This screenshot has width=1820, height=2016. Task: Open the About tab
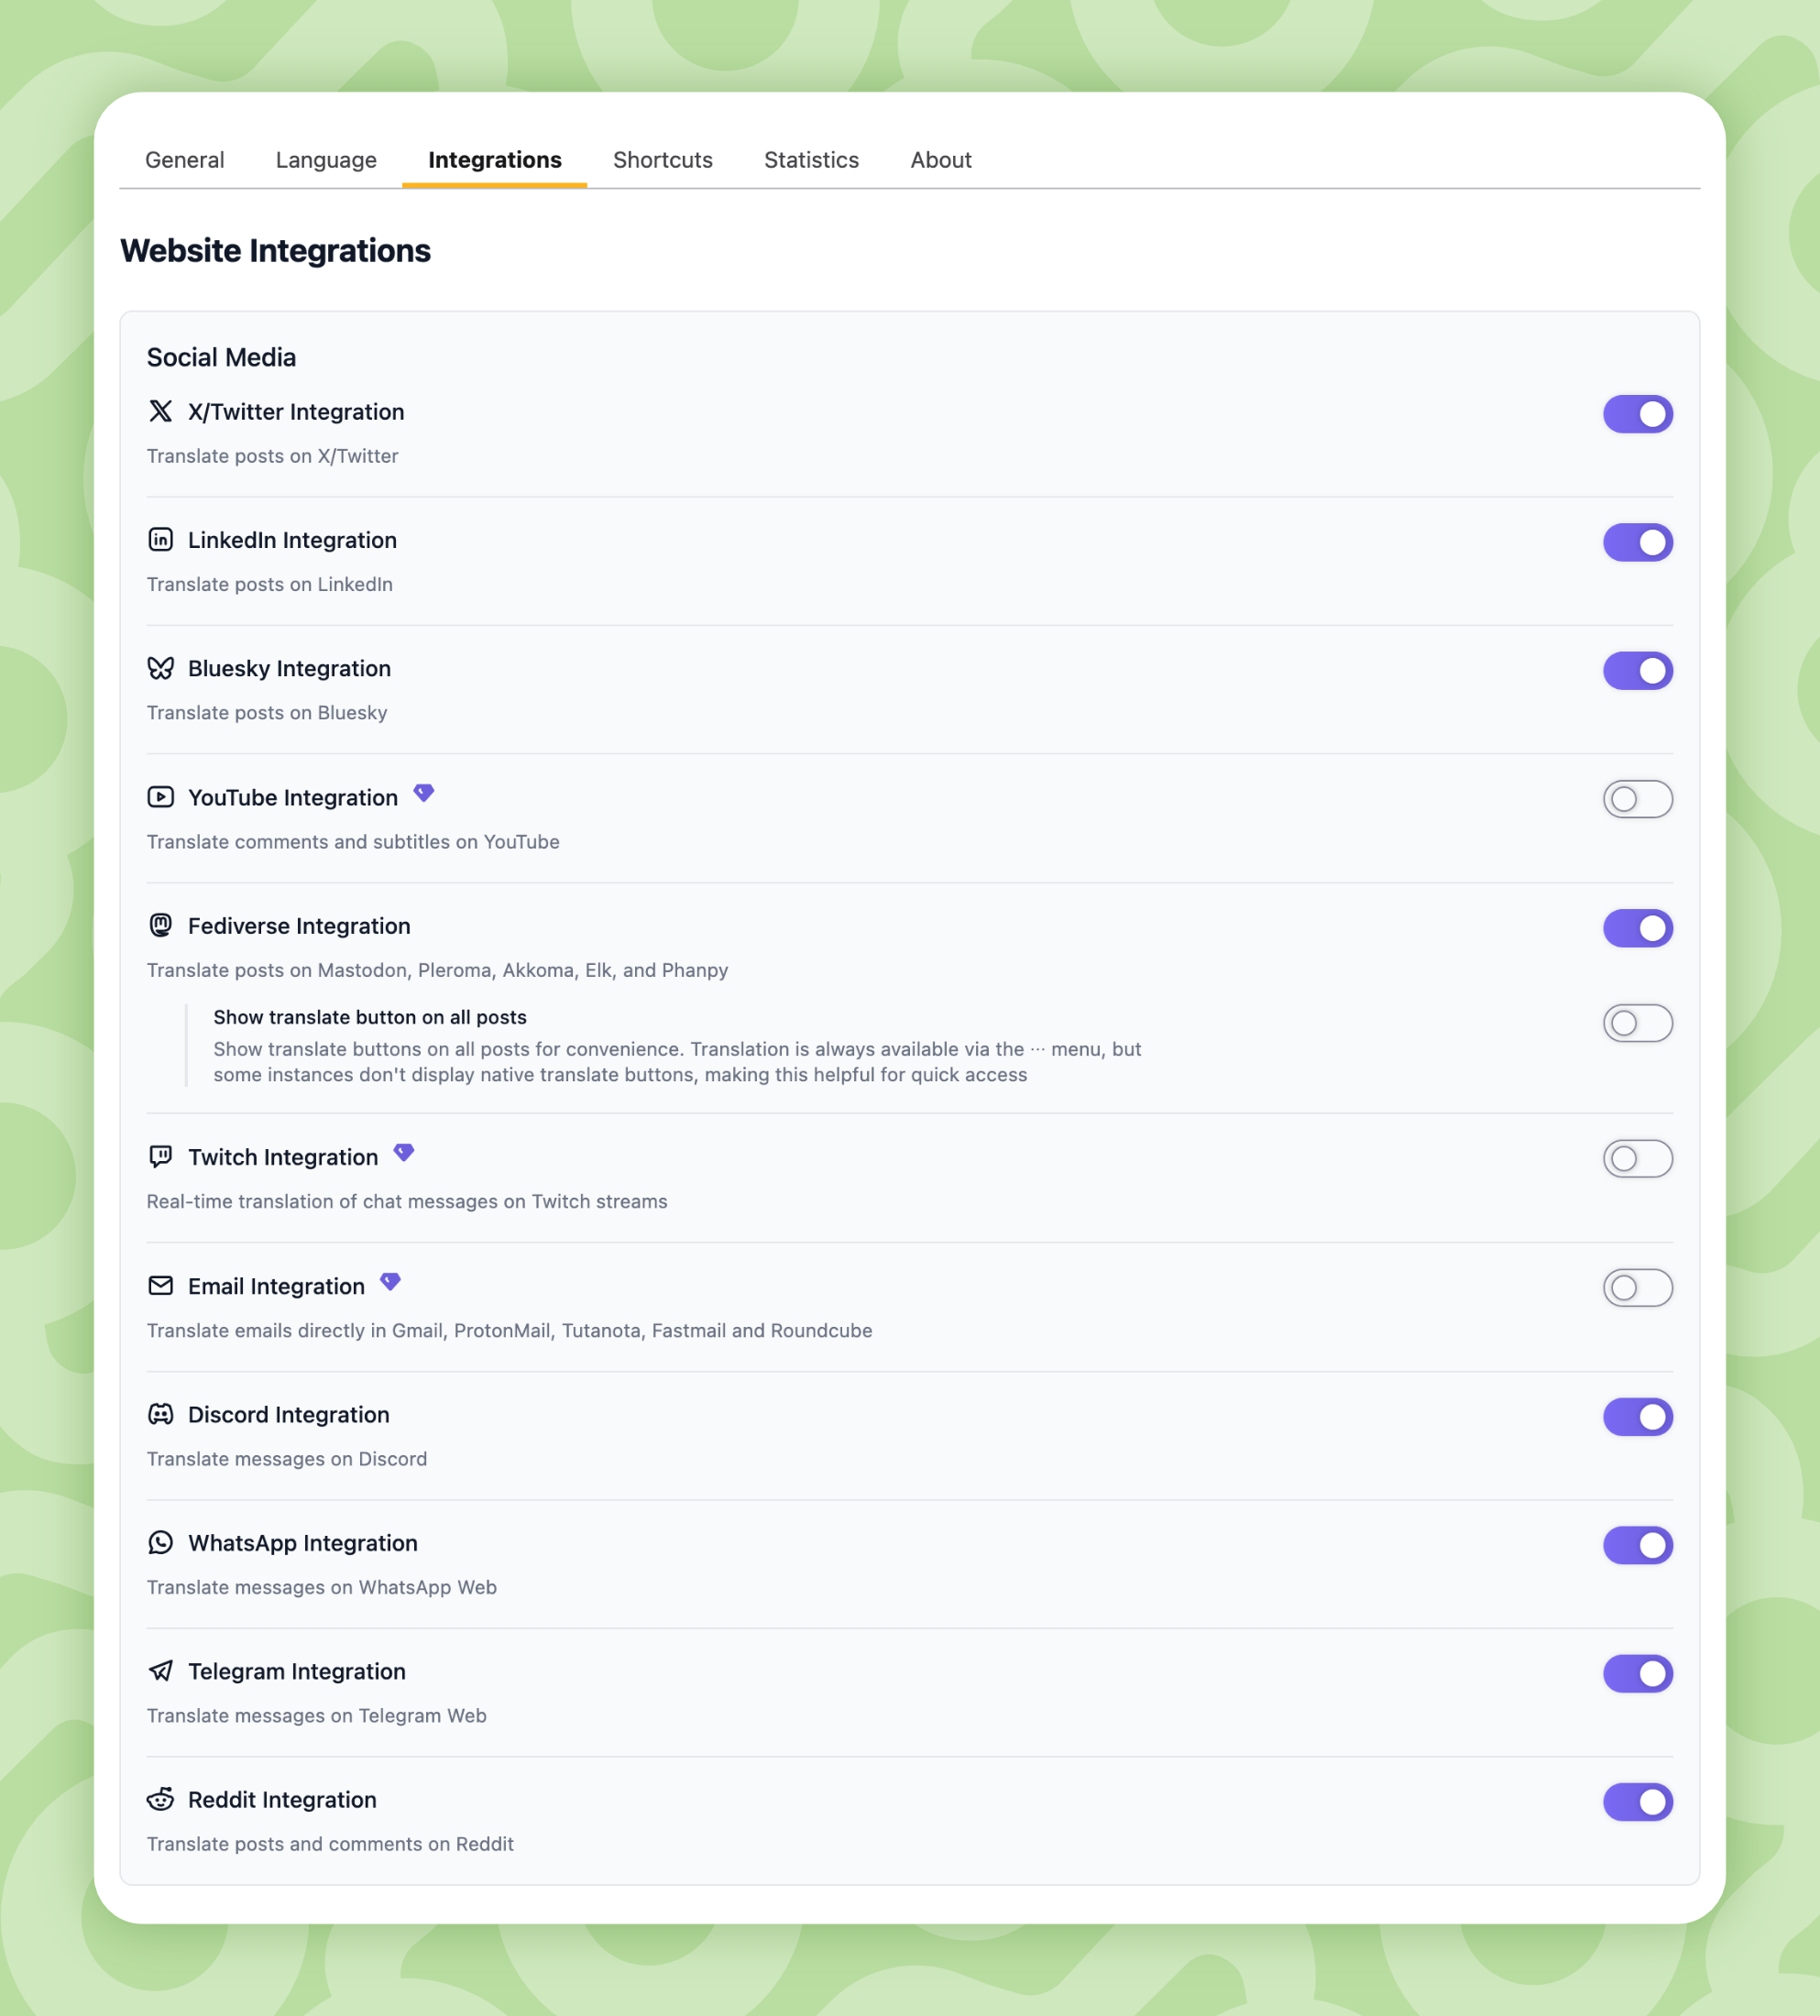coord(940,160)
